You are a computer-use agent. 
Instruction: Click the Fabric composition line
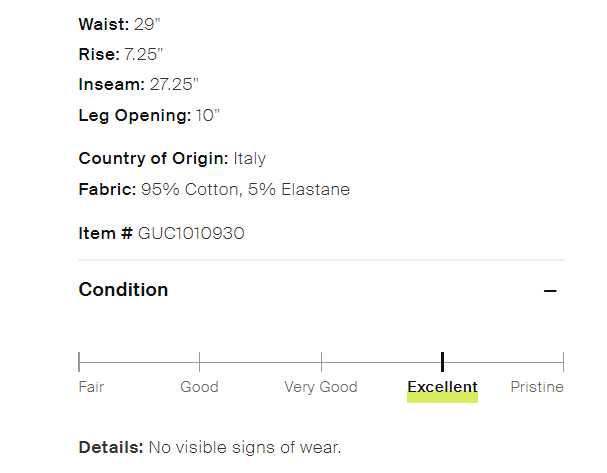coord(214,189)
